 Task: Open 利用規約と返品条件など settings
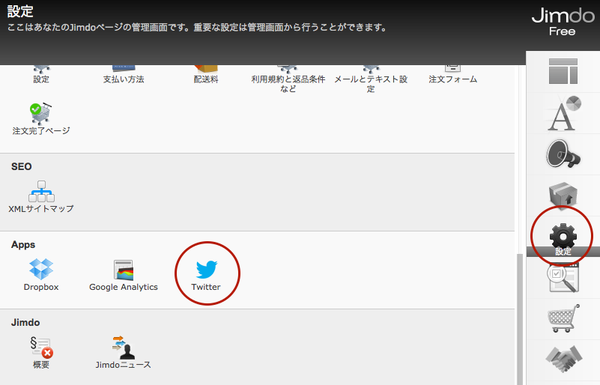(x=288, y=79)
